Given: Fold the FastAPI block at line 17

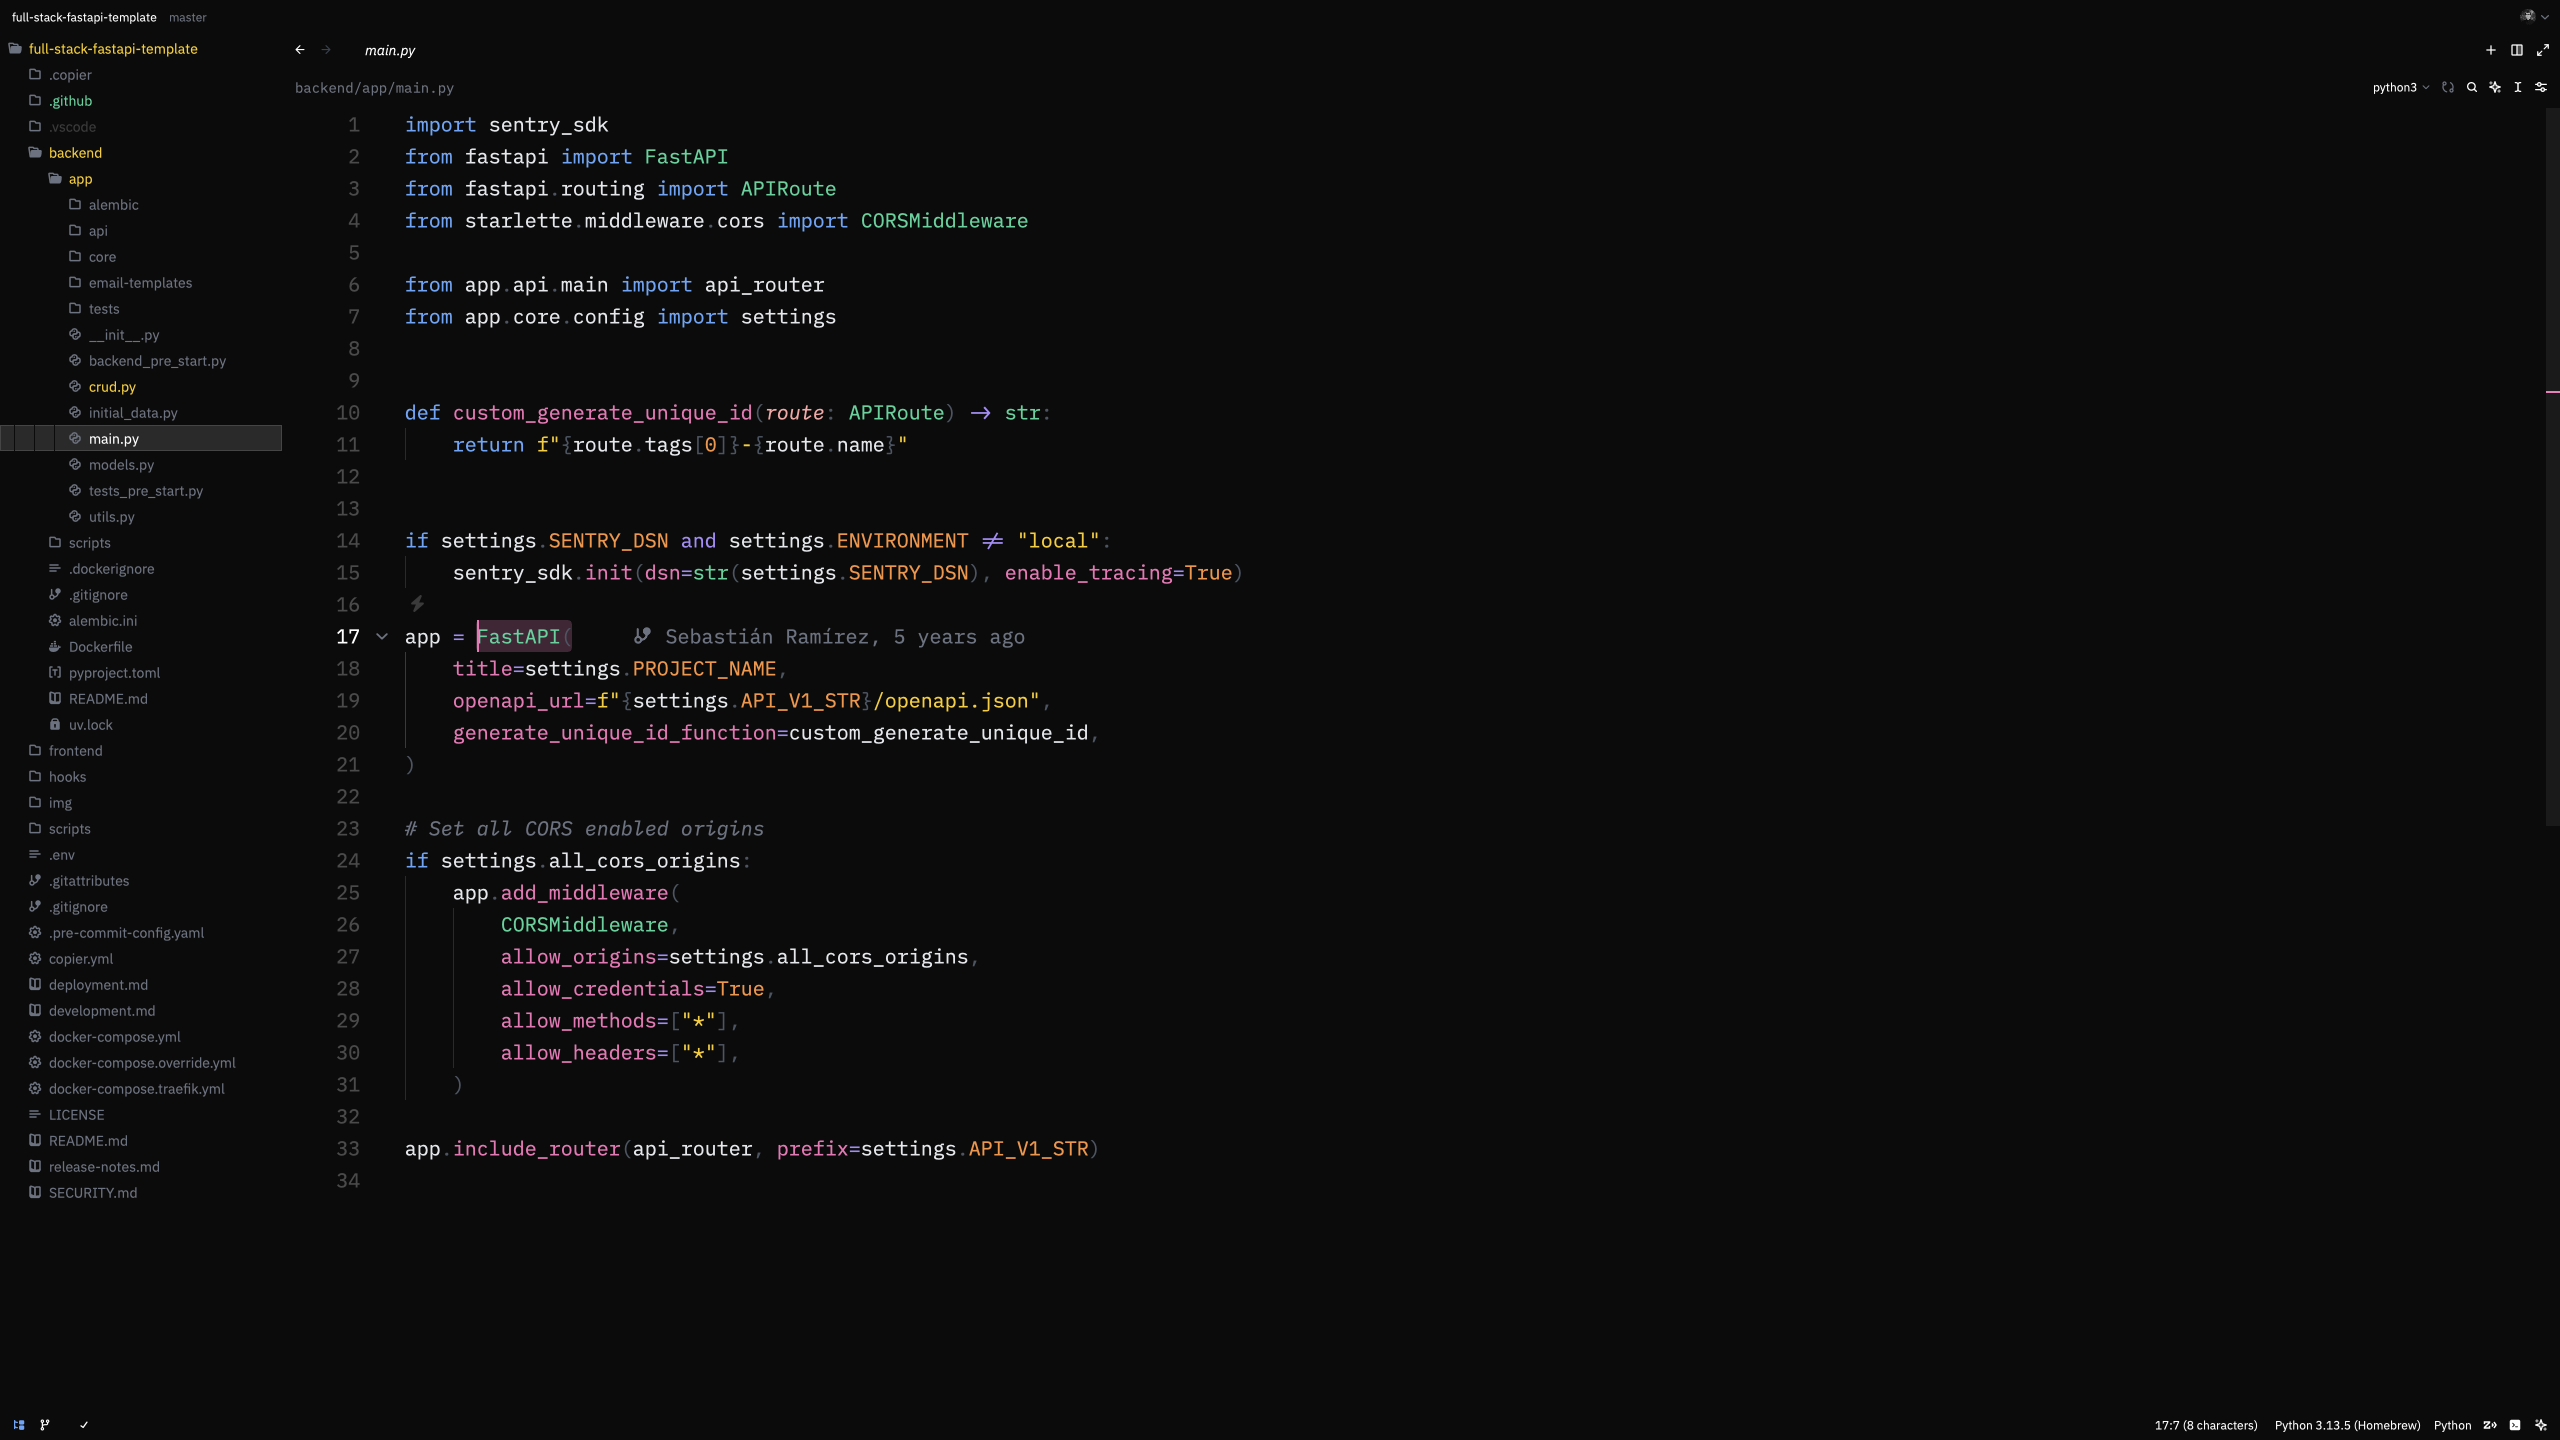Looking at the screenshot, I should pos(382,636).
